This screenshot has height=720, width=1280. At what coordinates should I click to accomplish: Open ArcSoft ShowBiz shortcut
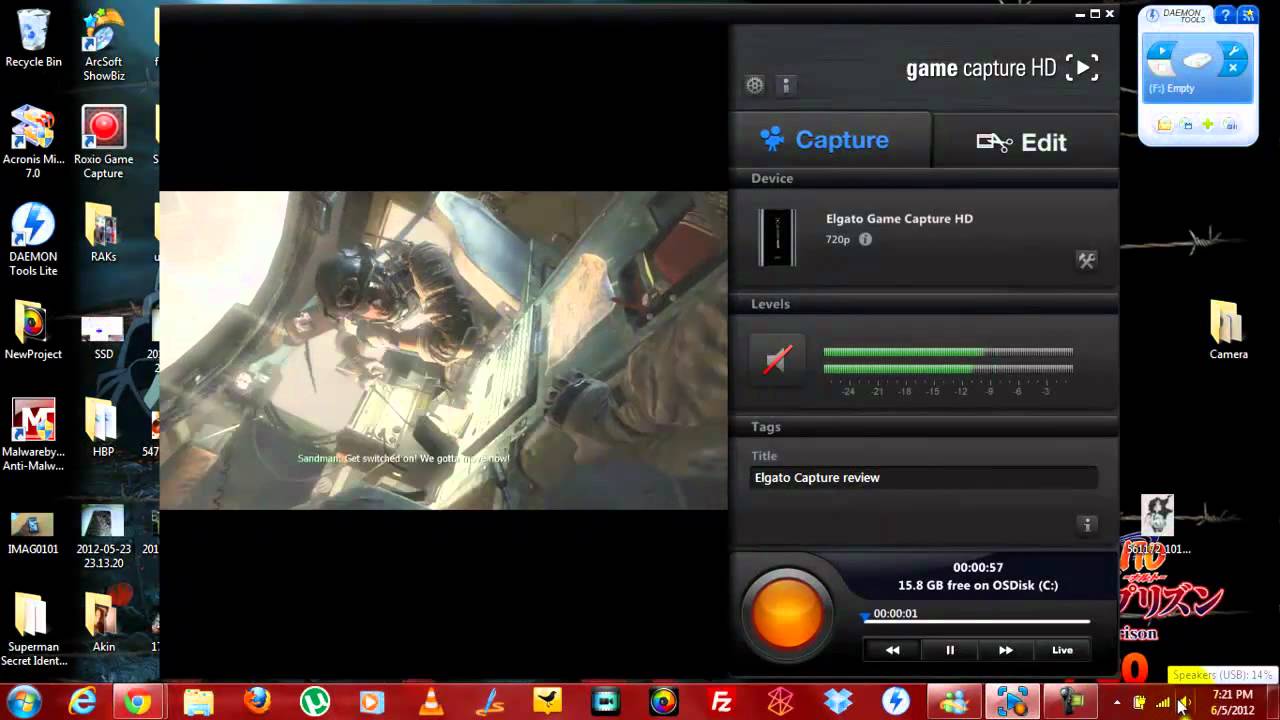pyautogui.click(x=103, y=44)
